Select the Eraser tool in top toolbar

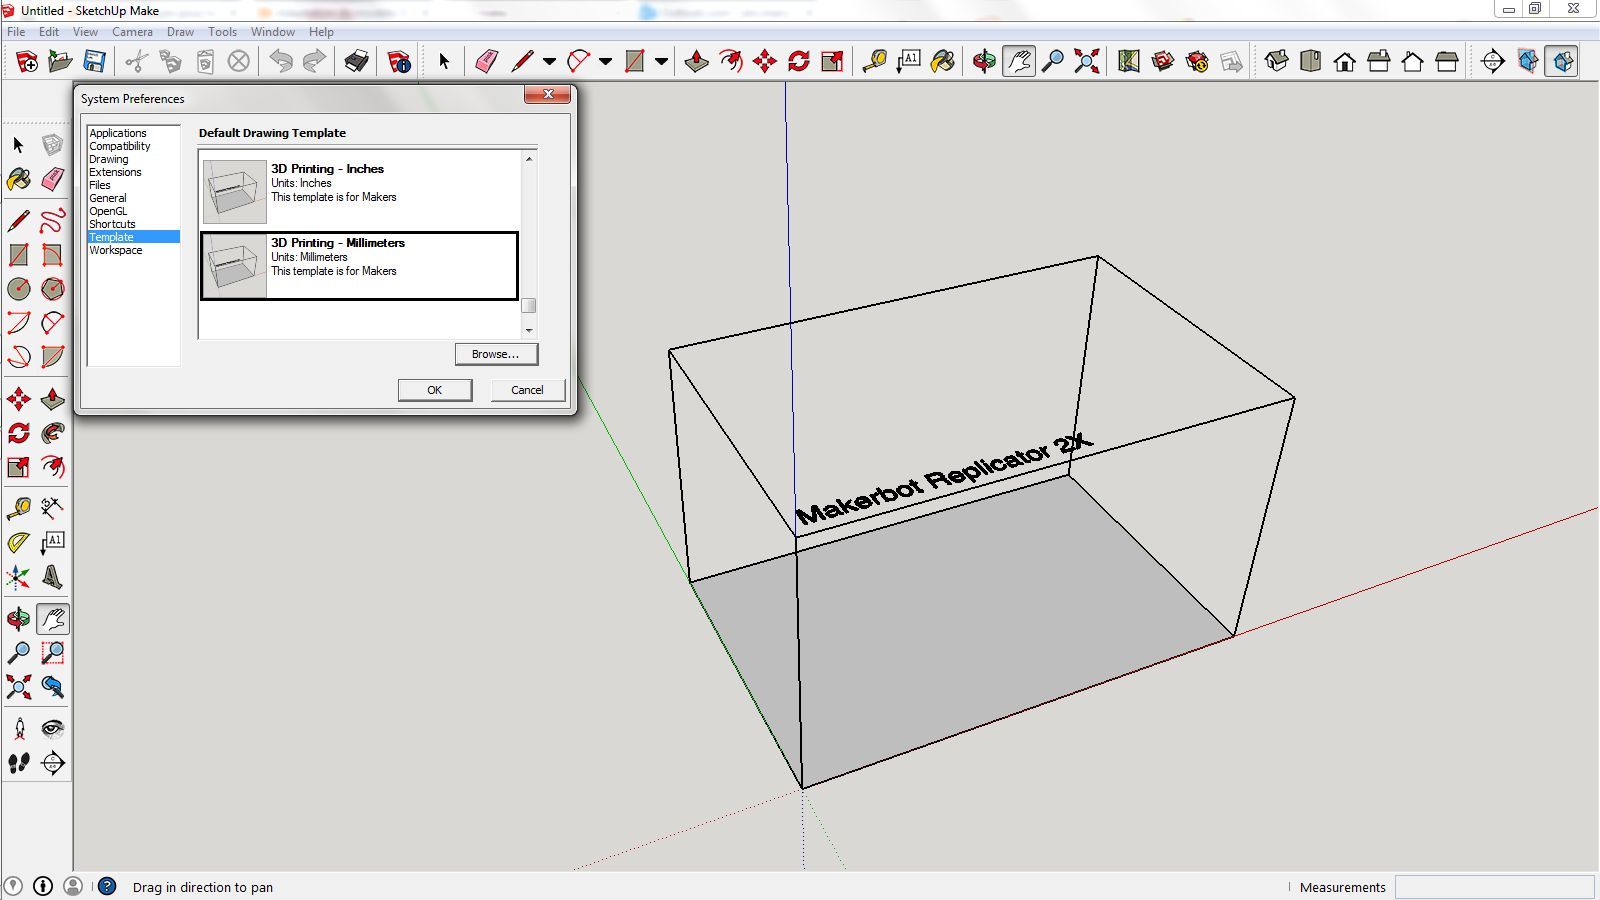click(486, 62)
